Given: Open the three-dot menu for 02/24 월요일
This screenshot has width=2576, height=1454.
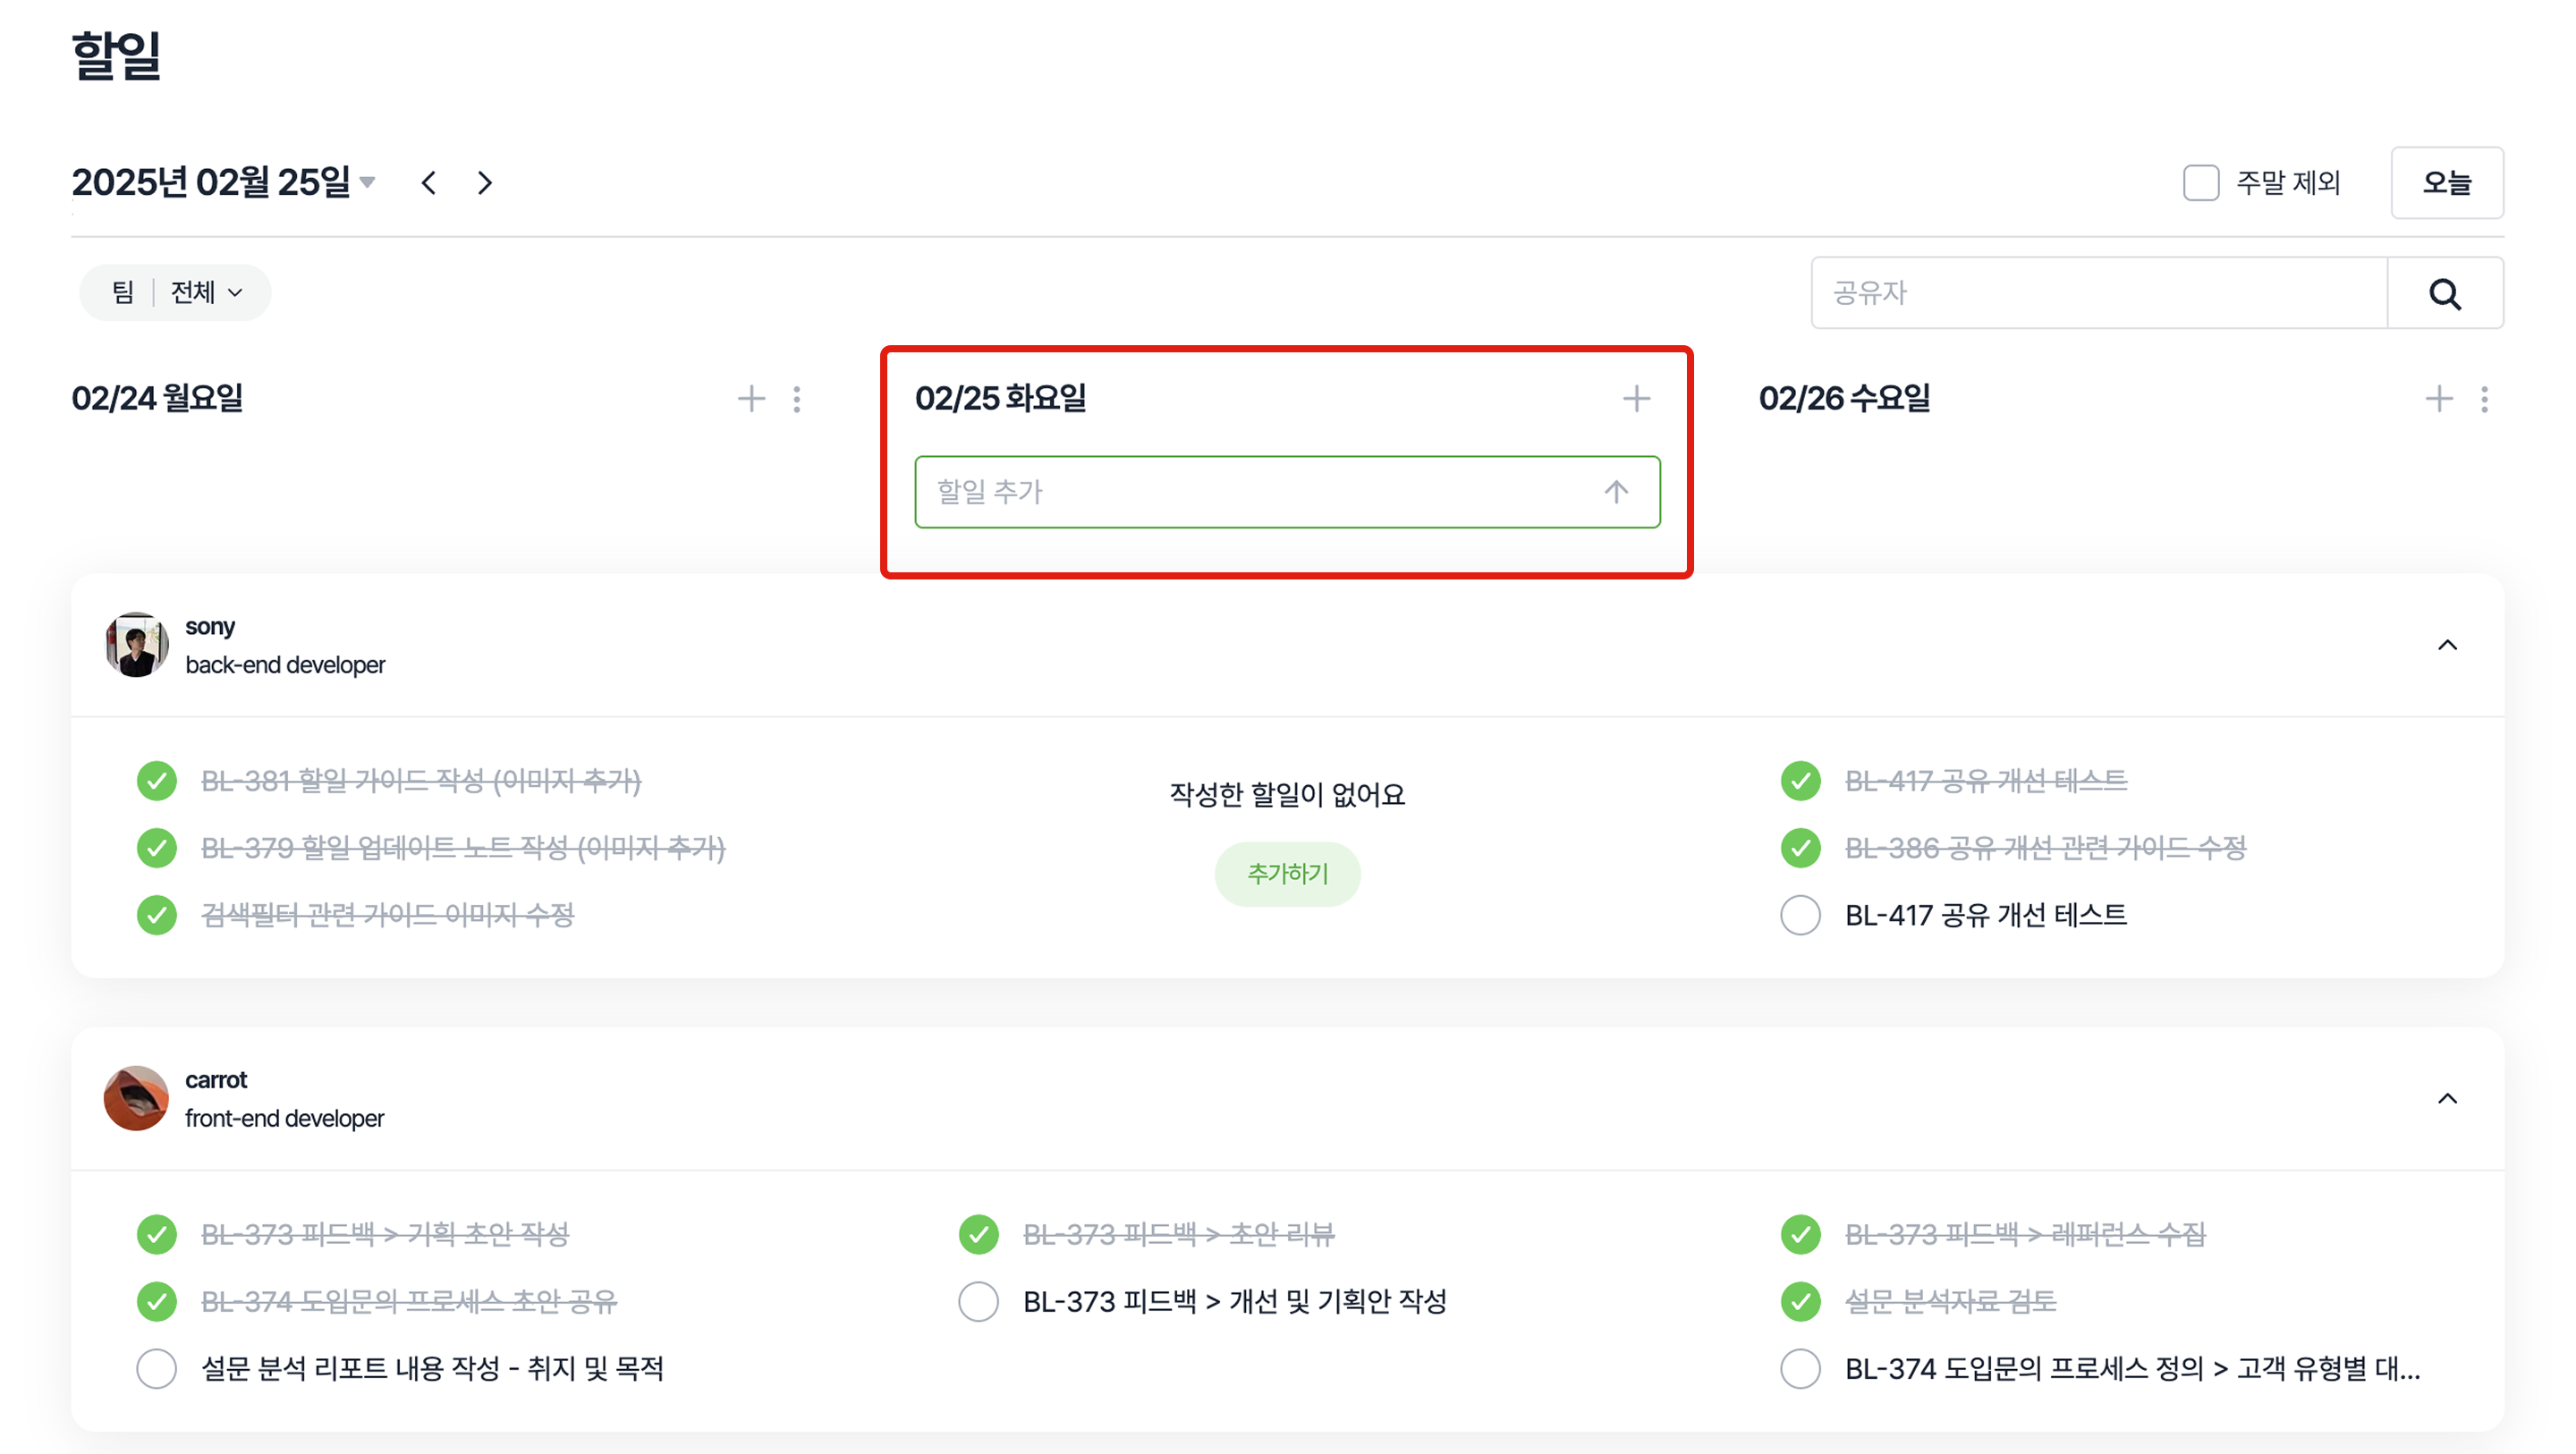Looking at the screenshot, I should [x=797, y=399].
